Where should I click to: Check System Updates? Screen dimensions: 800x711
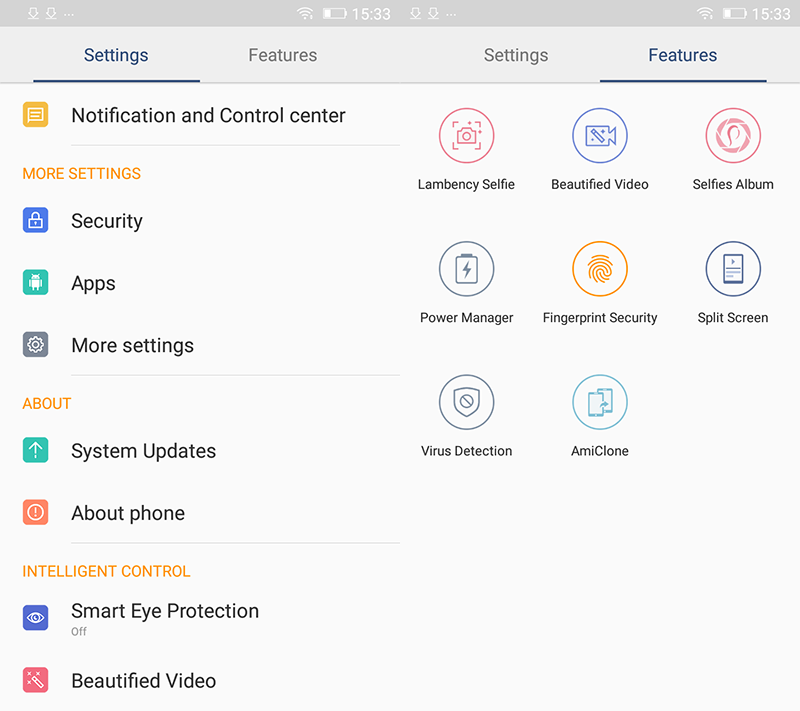pos(200,451)
